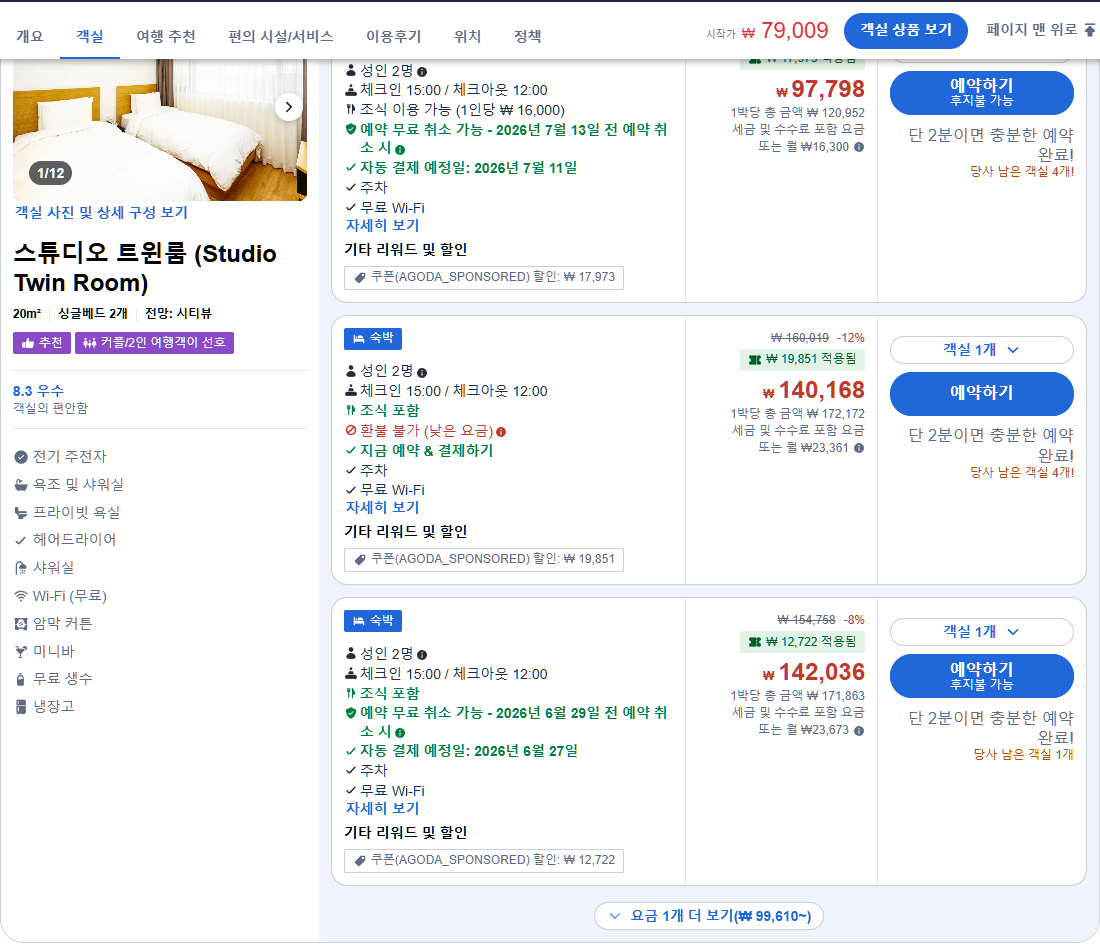Click the ₩ 12,722 적용됨 coupon badge

(x=803, y=642)
